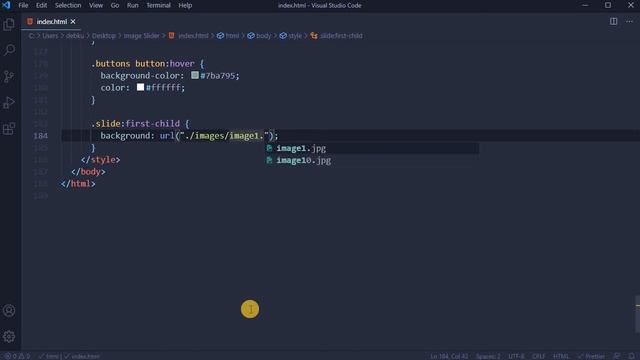Open Source Control view
This screenshot has height=360, width=640.
coord(9,76)
